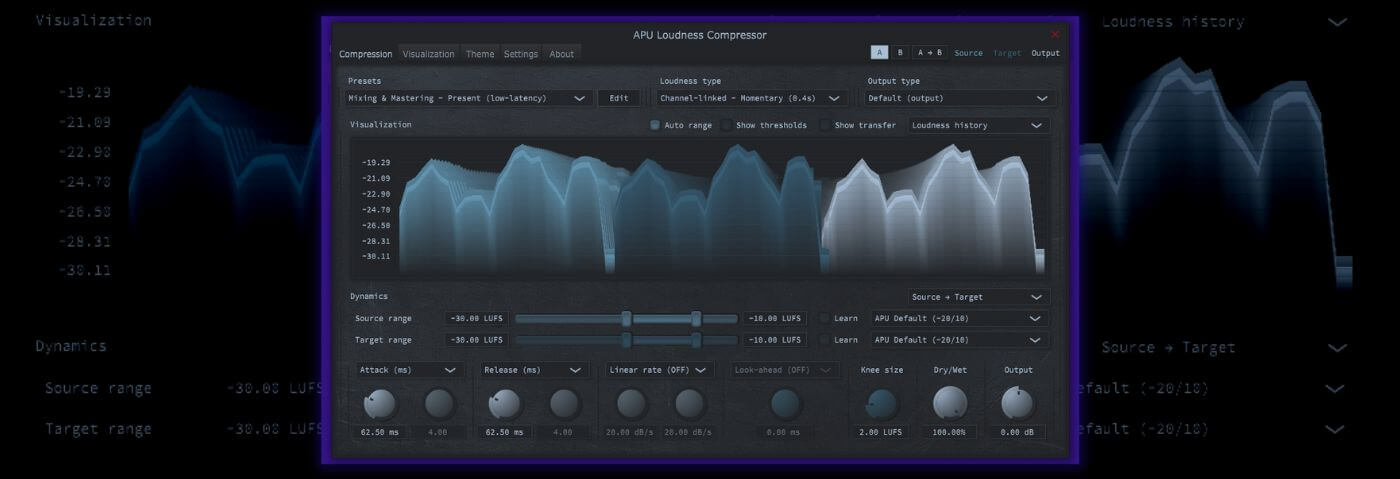Select state B button
Screen dimensions: 1400x479
(899, 53)
